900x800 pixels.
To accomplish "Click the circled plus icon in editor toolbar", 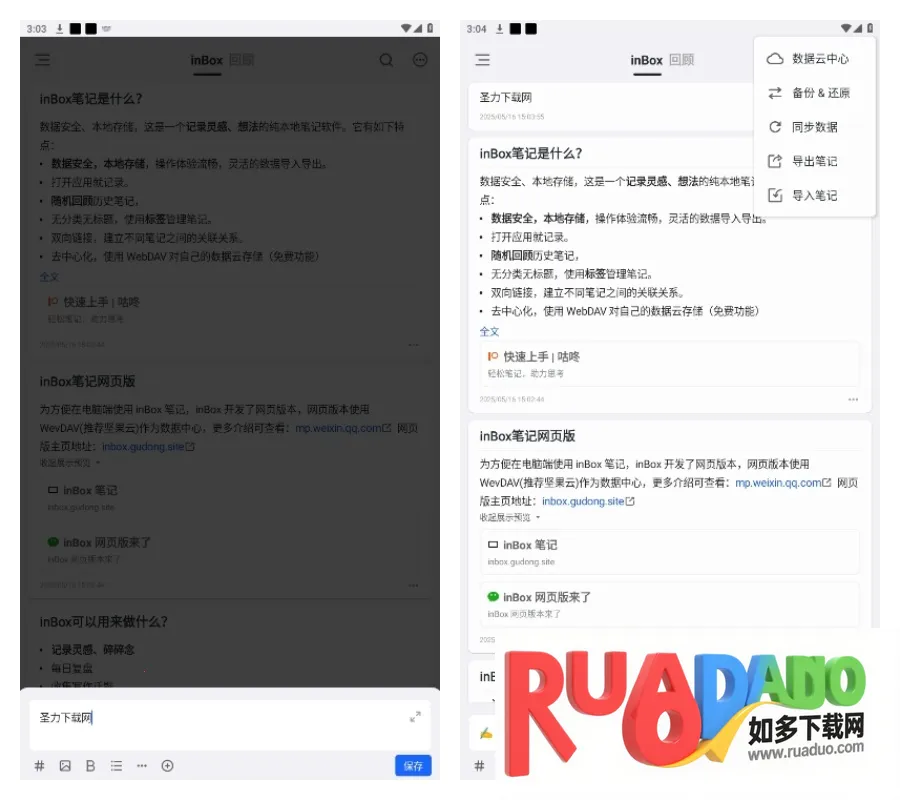I will click(168, 766).
